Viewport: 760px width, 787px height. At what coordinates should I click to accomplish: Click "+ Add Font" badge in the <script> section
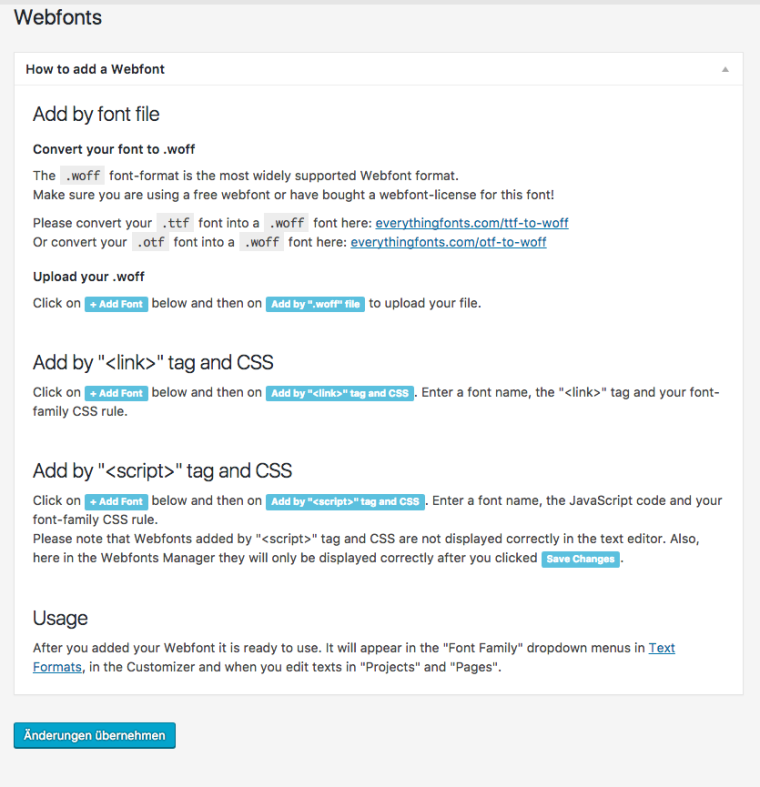point(116,501)
